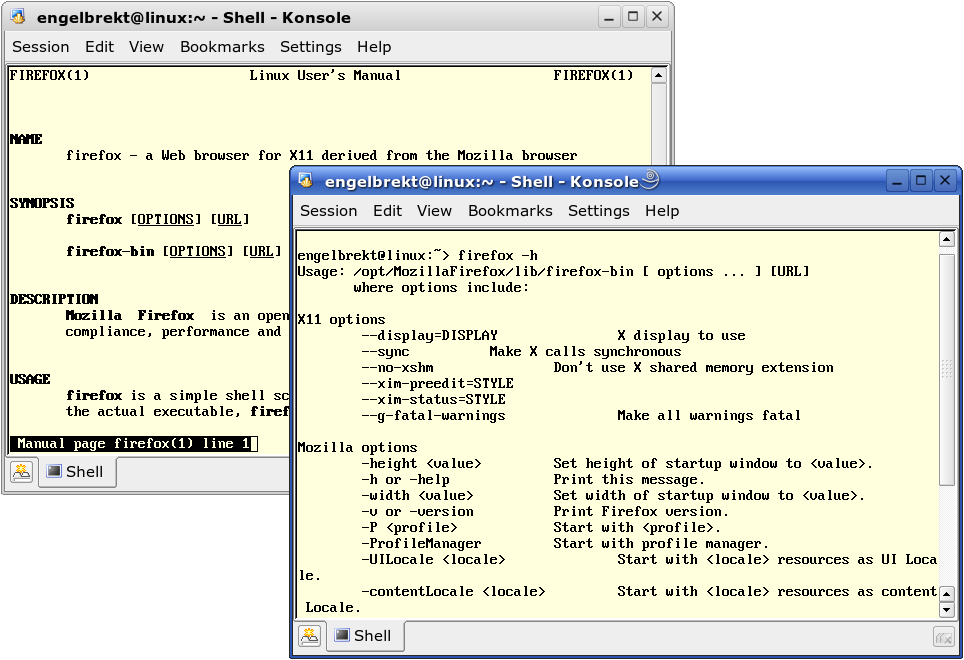Click scroll-up arrow in front Konsole scrollbar

(947, 239)
